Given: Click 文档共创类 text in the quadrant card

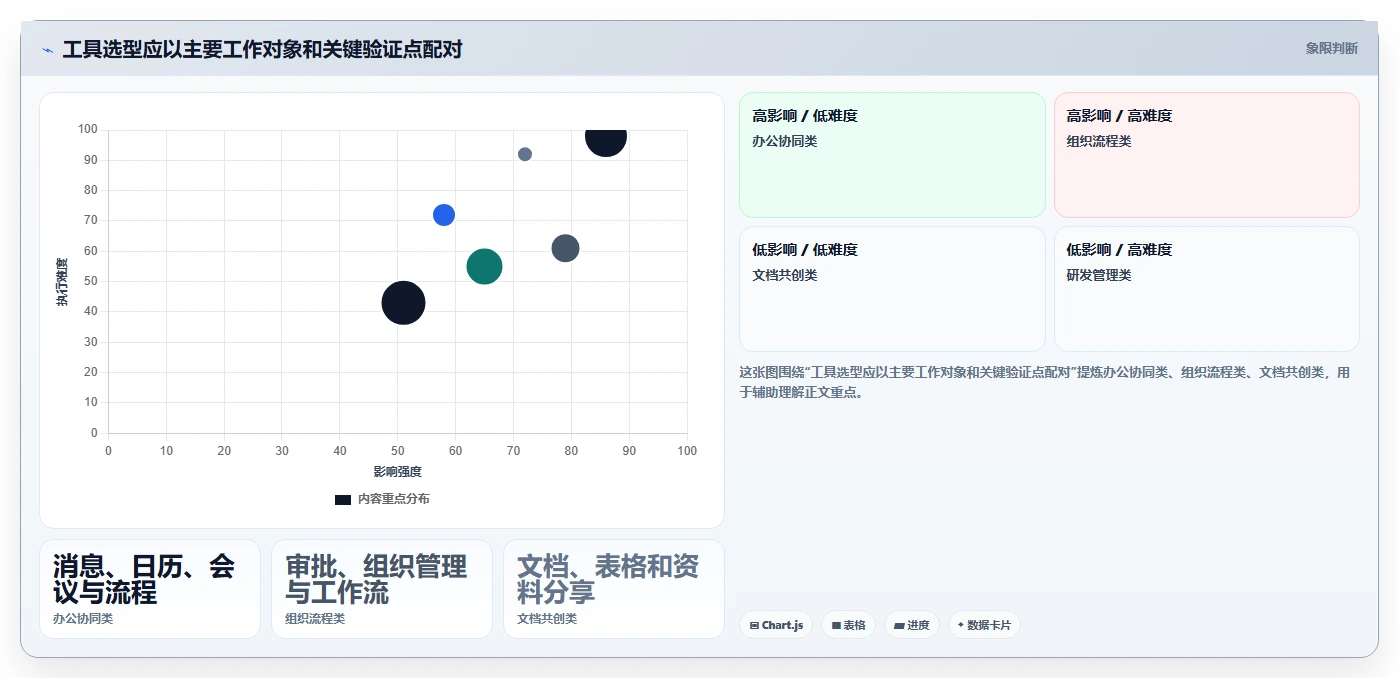Looking at the screenshot, I should [x=785, y=275].
